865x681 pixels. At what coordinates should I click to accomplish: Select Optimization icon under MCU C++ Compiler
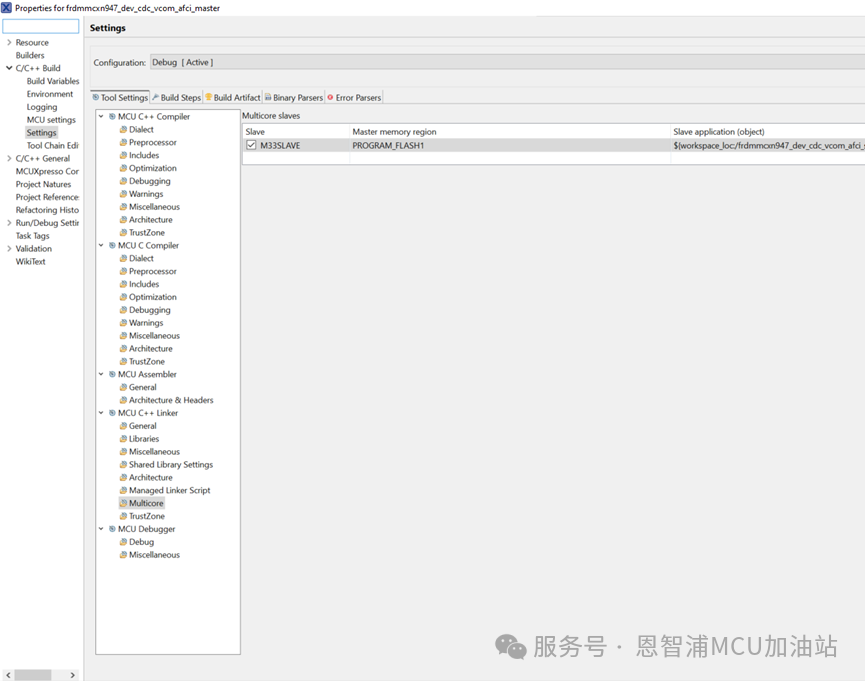124,168
